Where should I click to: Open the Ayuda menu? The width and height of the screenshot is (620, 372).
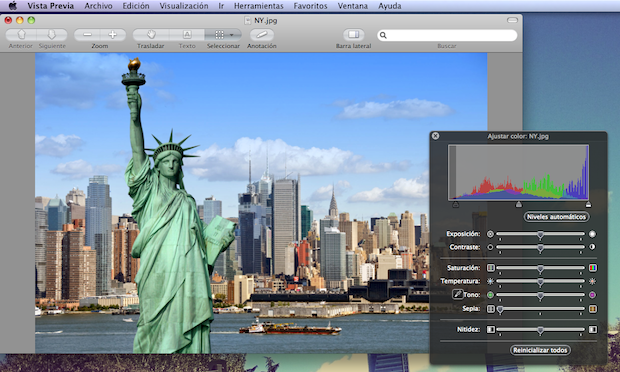tap(389, 6)
